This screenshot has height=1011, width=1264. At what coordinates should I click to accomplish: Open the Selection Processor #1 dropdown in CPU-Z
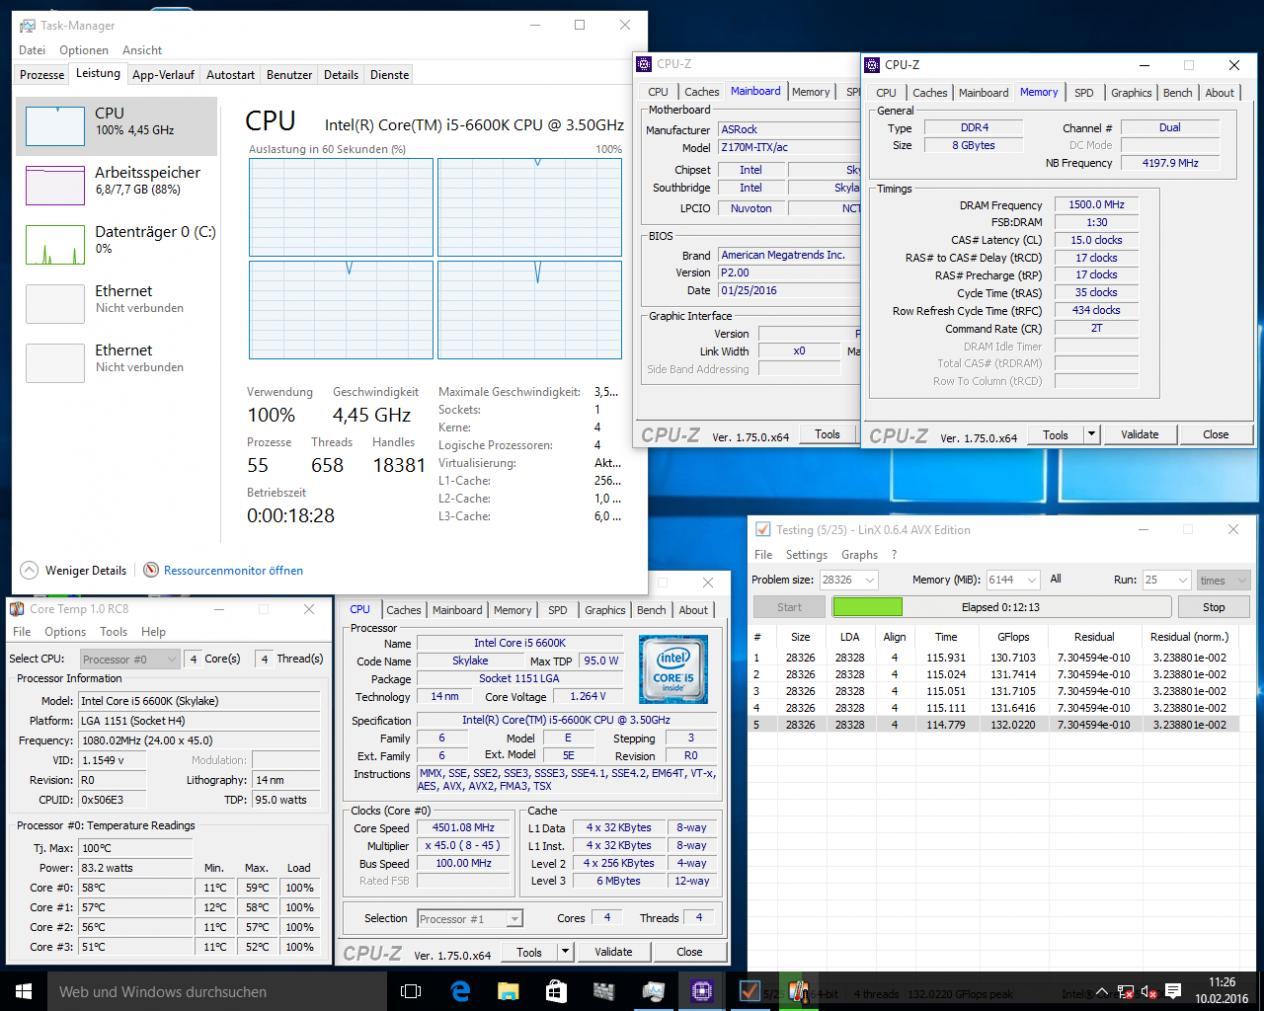(470, 918)
